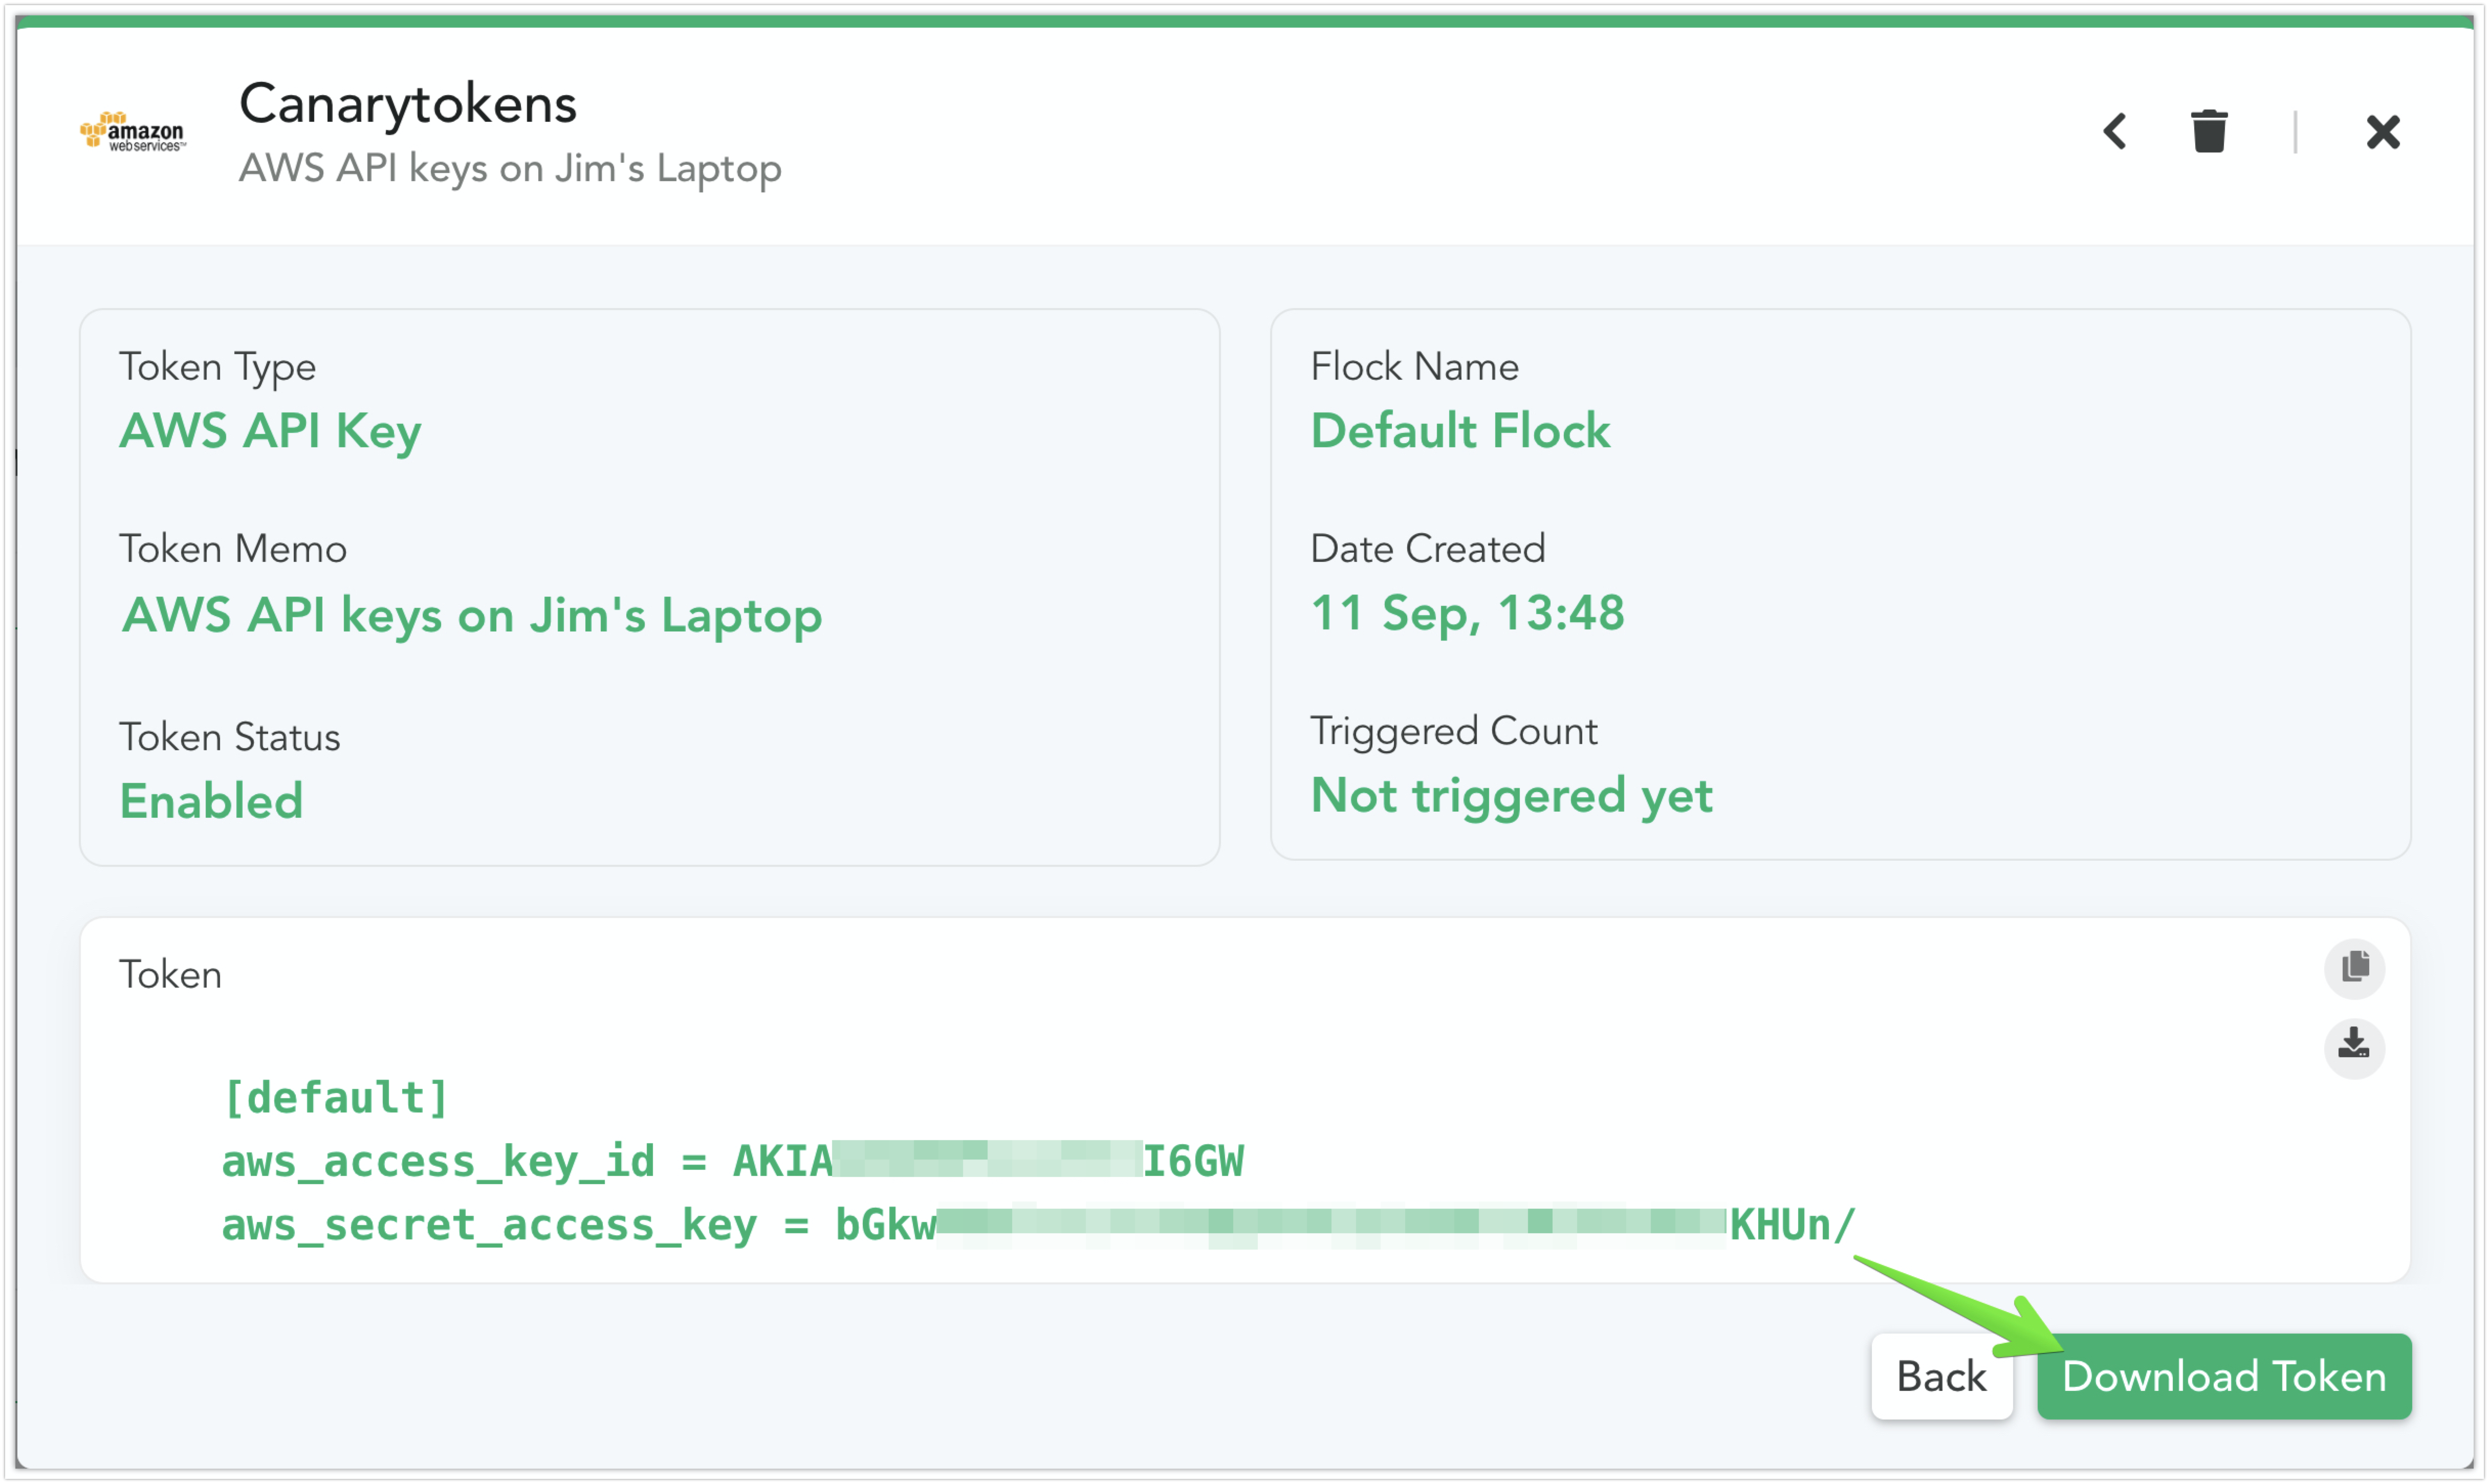This screenshot has height=1484, width=2489.
Task: Click the "Date Created" label
Action: pos(1427,549)
